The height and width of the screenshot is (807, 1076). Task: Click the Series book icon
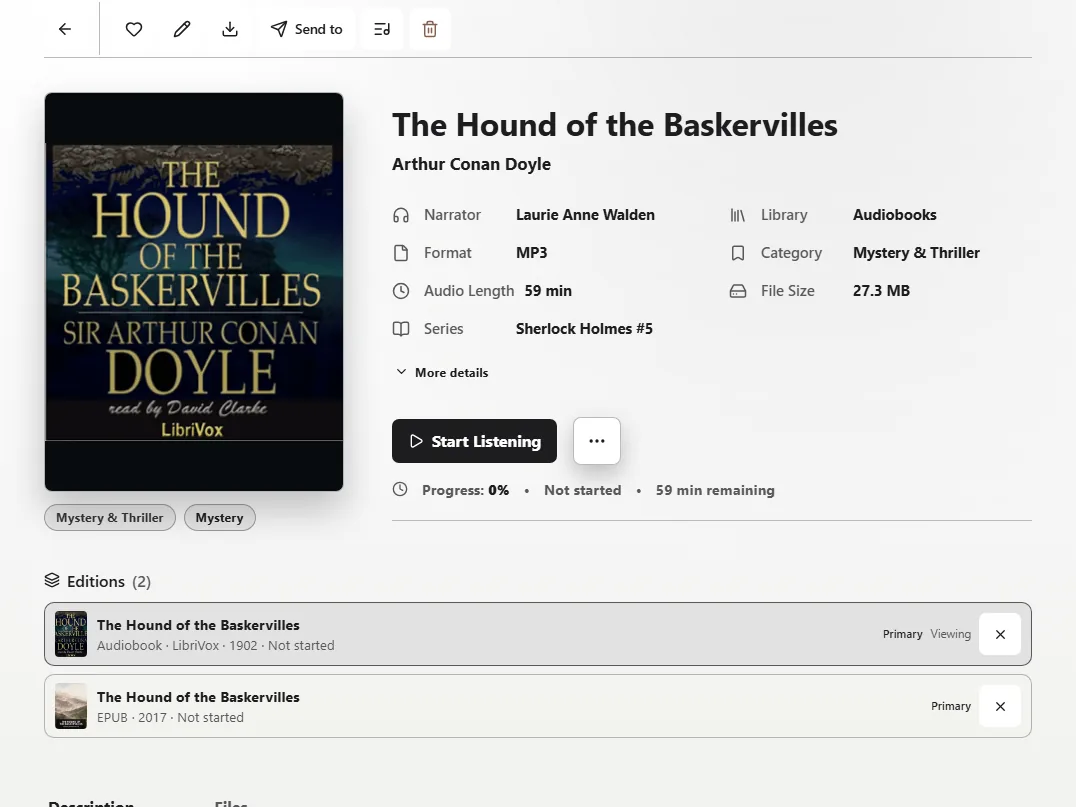pos(401,329)
